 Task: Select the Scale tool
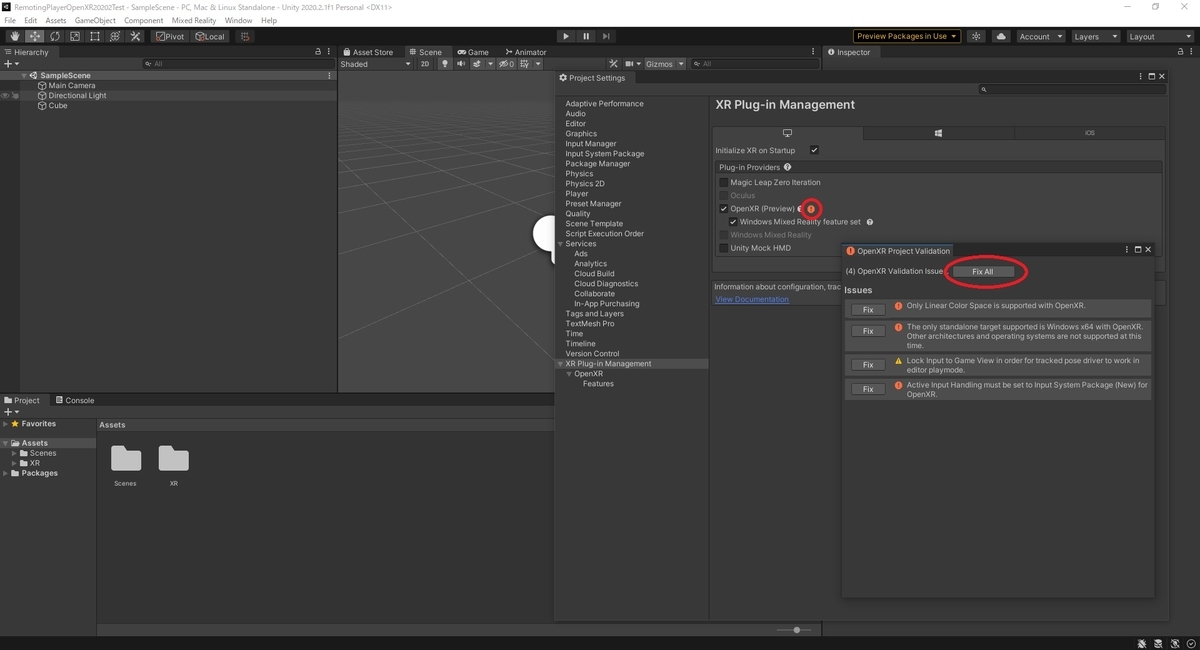[x=75, y=36]
